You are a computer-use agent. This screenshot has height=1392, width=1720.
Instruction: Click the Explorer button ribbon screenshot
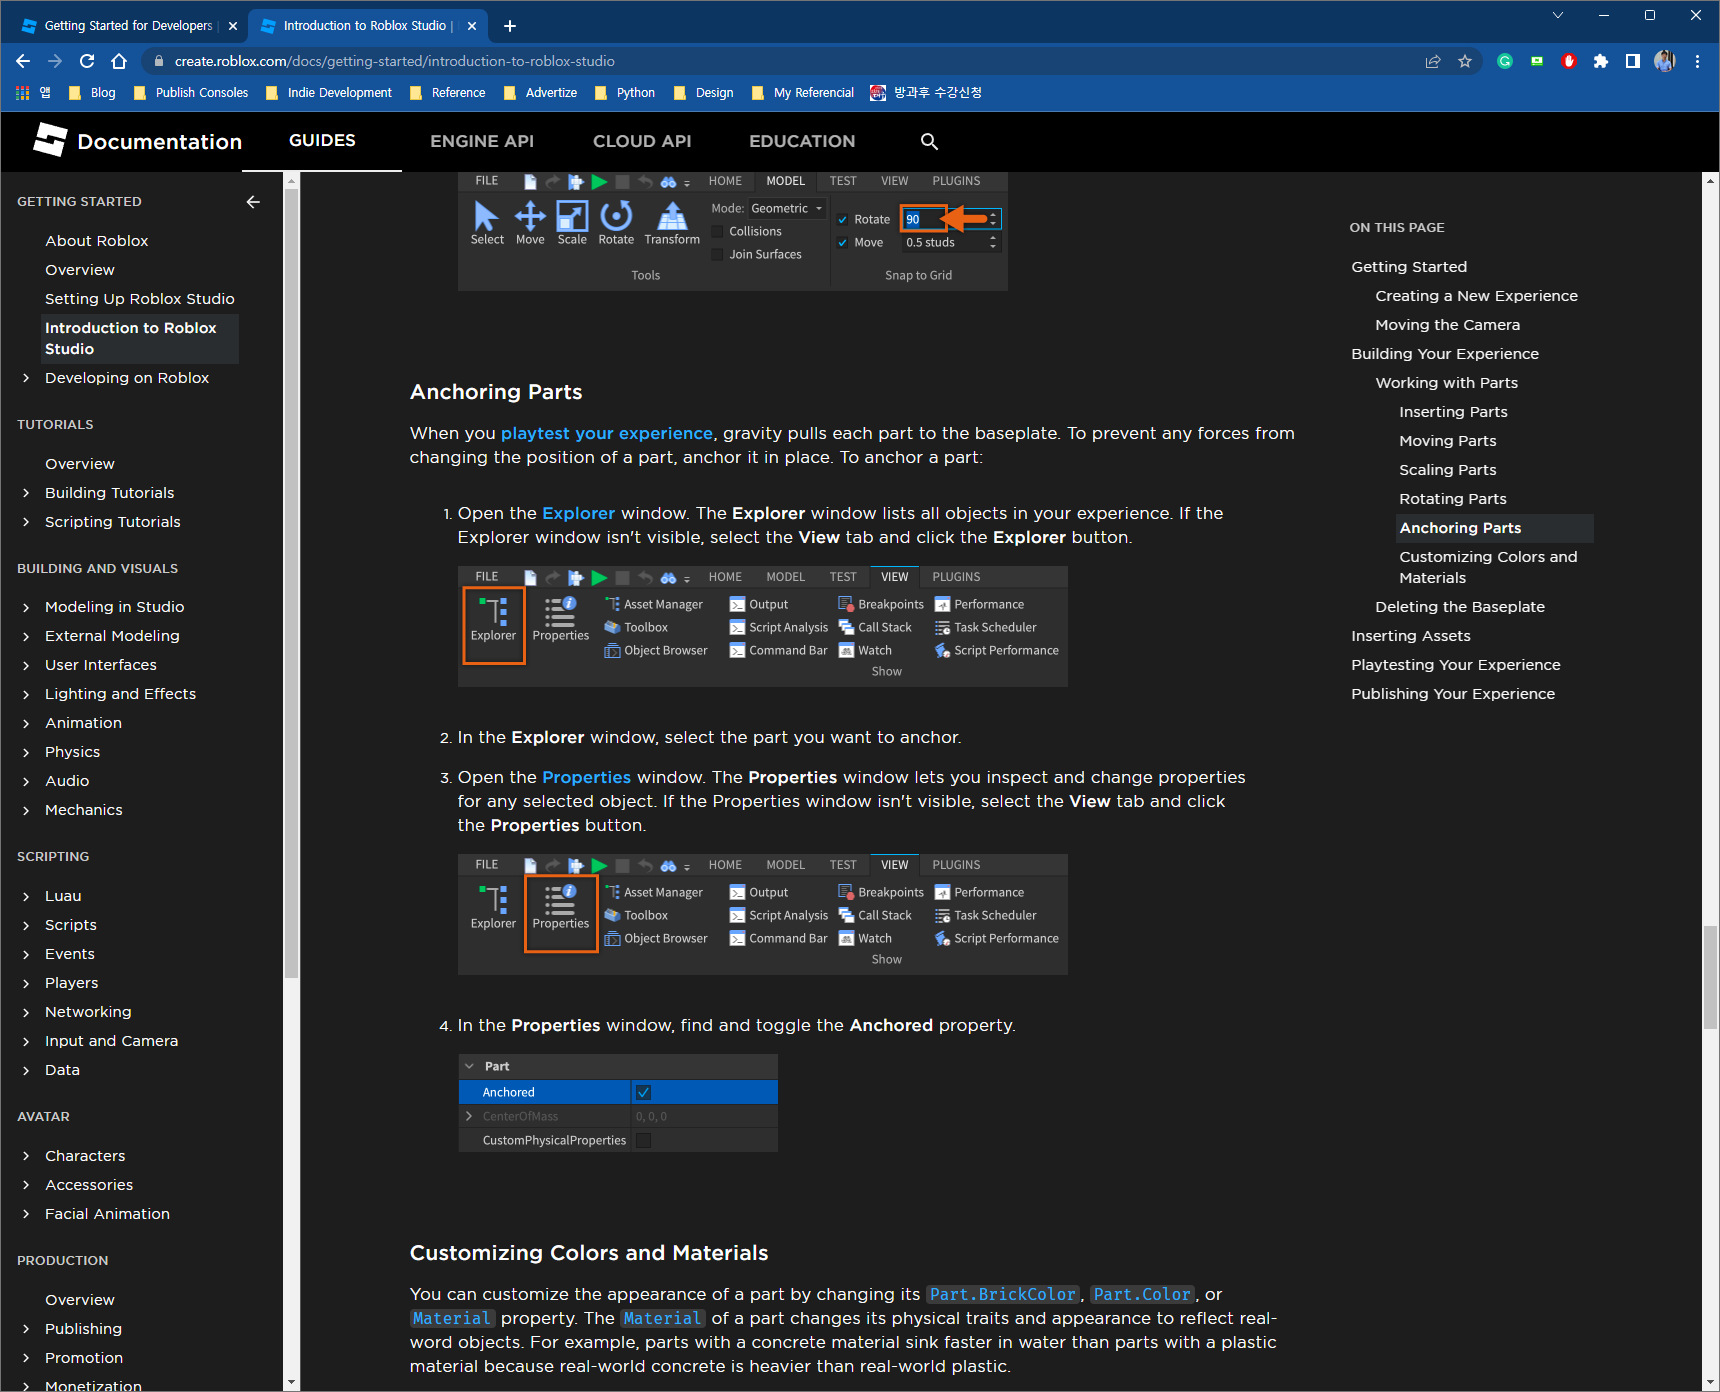(x=763, y=626)
